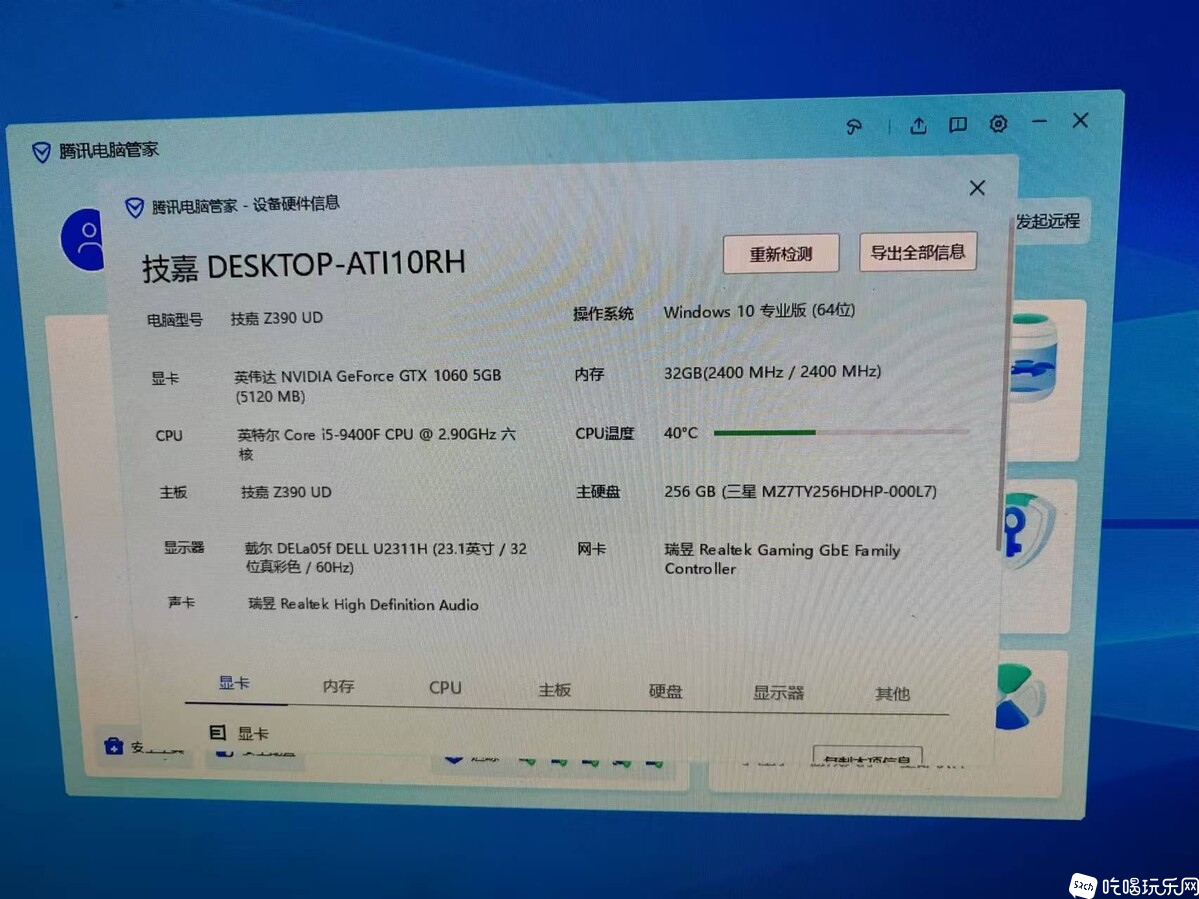
Task: Click the Realtek Gaming GbE Family Controller text
Action: click(782, 559)
